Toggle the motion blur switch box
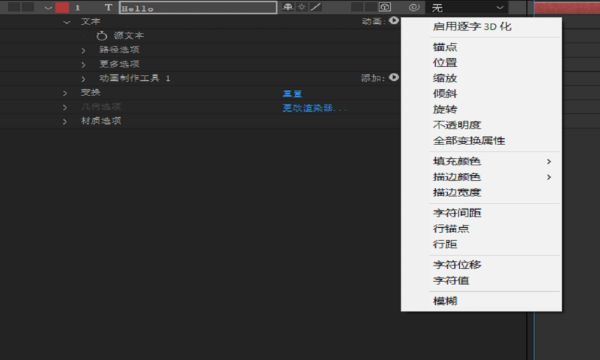This screenshot has height=360, width=600. tap(357, 7)
